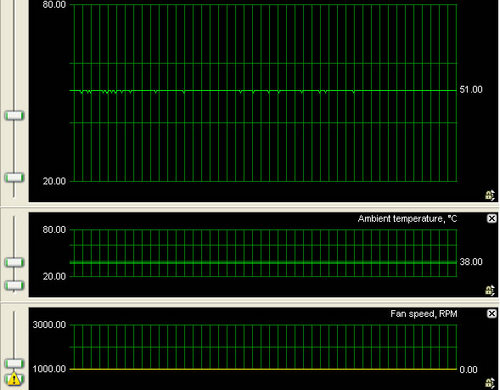Click the lock icon on the top temperature graph

(489, 195)
